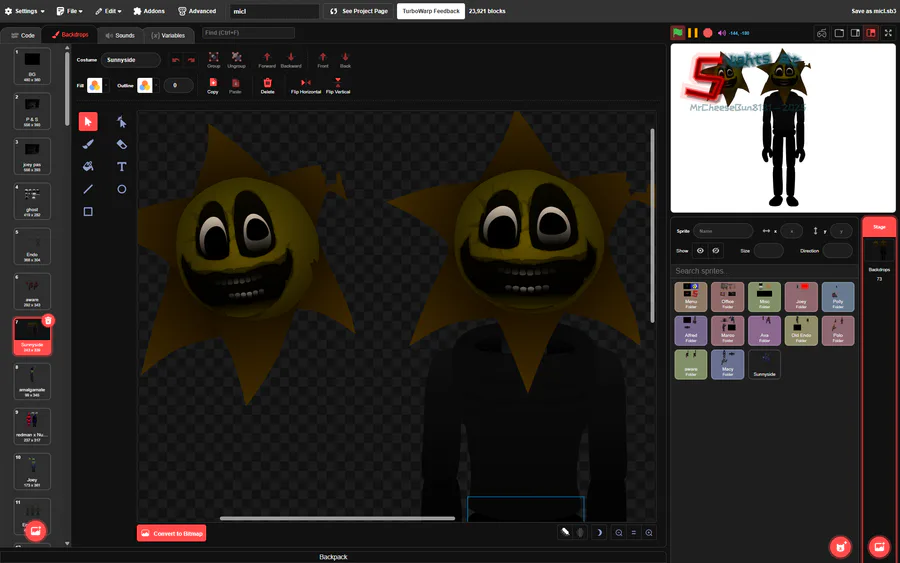Switch to the Backdrops tab

(70, 35)
